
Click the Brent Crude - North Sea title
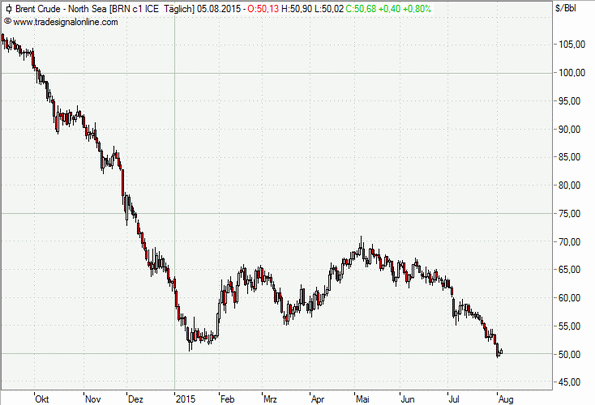(x=61, y=9)
